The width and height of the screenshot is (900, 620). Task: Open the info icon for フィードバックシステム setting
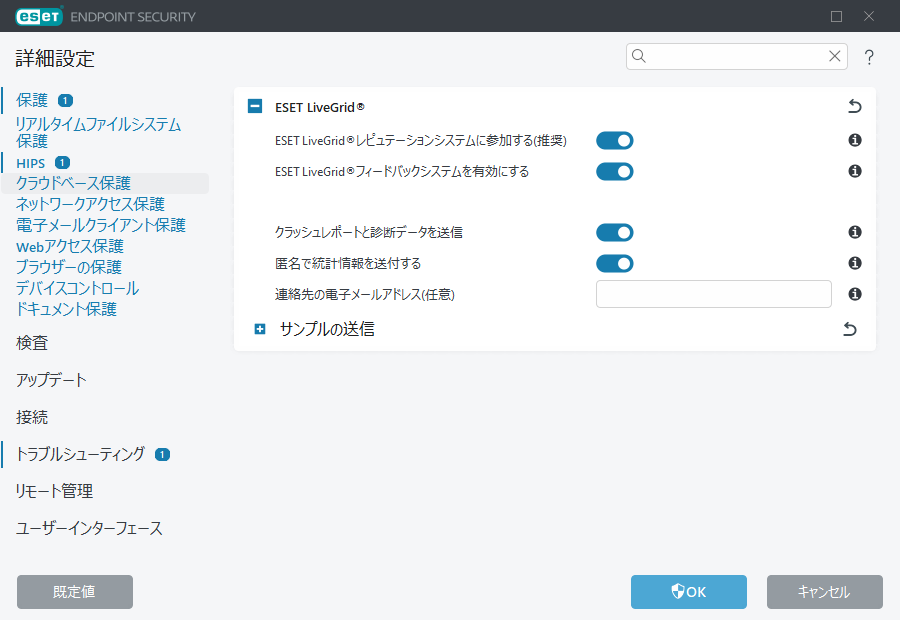(854, 171)
